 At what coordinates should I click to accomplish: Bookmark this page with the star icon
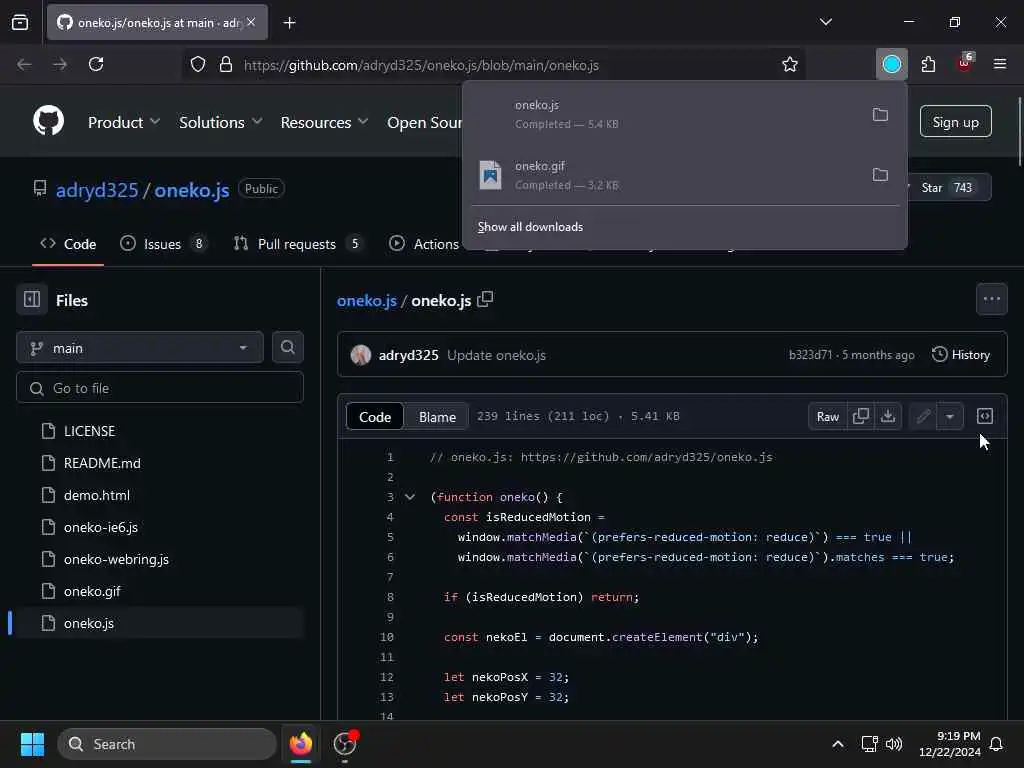pyautogui.click(x=790, y=64)
